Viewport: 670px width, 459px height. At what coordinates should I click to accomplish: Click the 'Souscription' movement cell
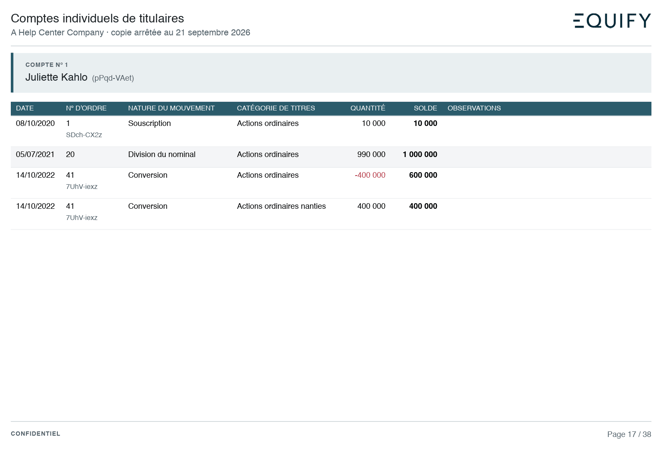pos(150,124)
